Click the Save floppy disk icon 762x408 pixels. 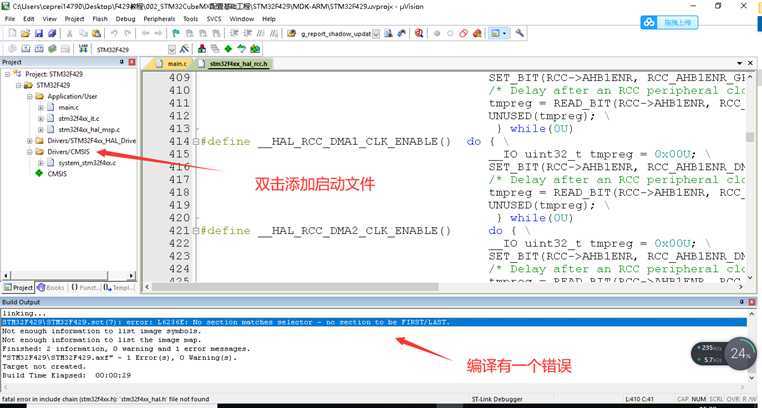(39, 34)
